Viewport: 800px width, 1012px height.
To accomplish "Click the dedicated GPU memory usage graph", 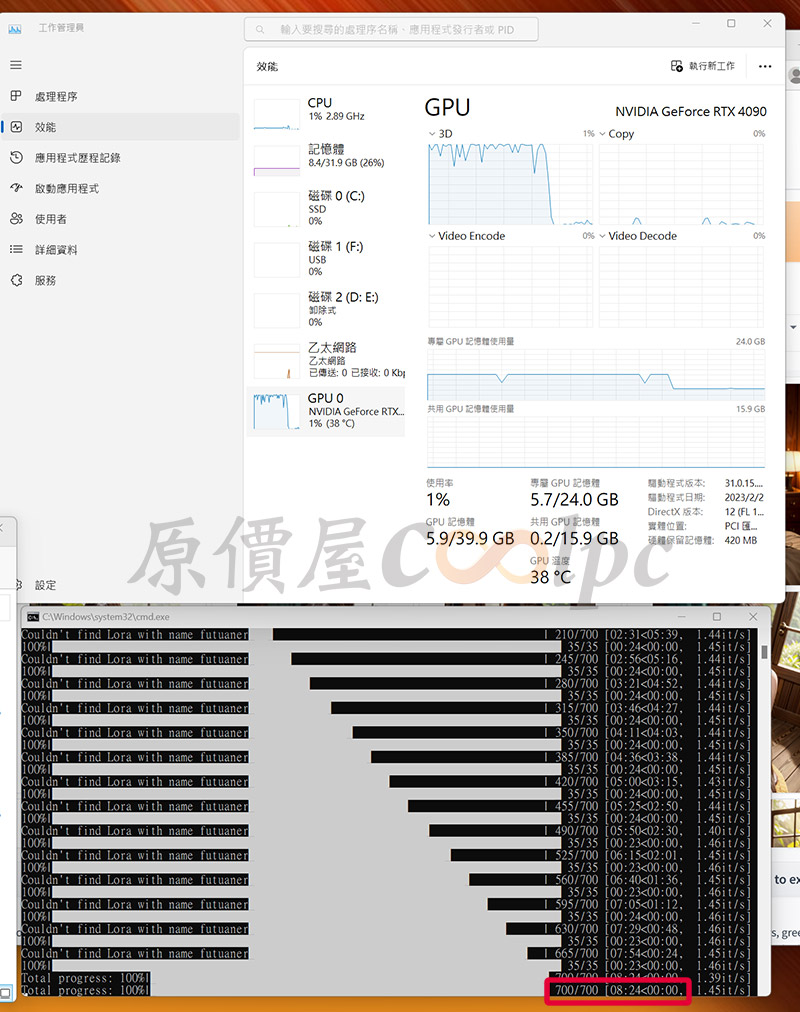I will (596, 374).
